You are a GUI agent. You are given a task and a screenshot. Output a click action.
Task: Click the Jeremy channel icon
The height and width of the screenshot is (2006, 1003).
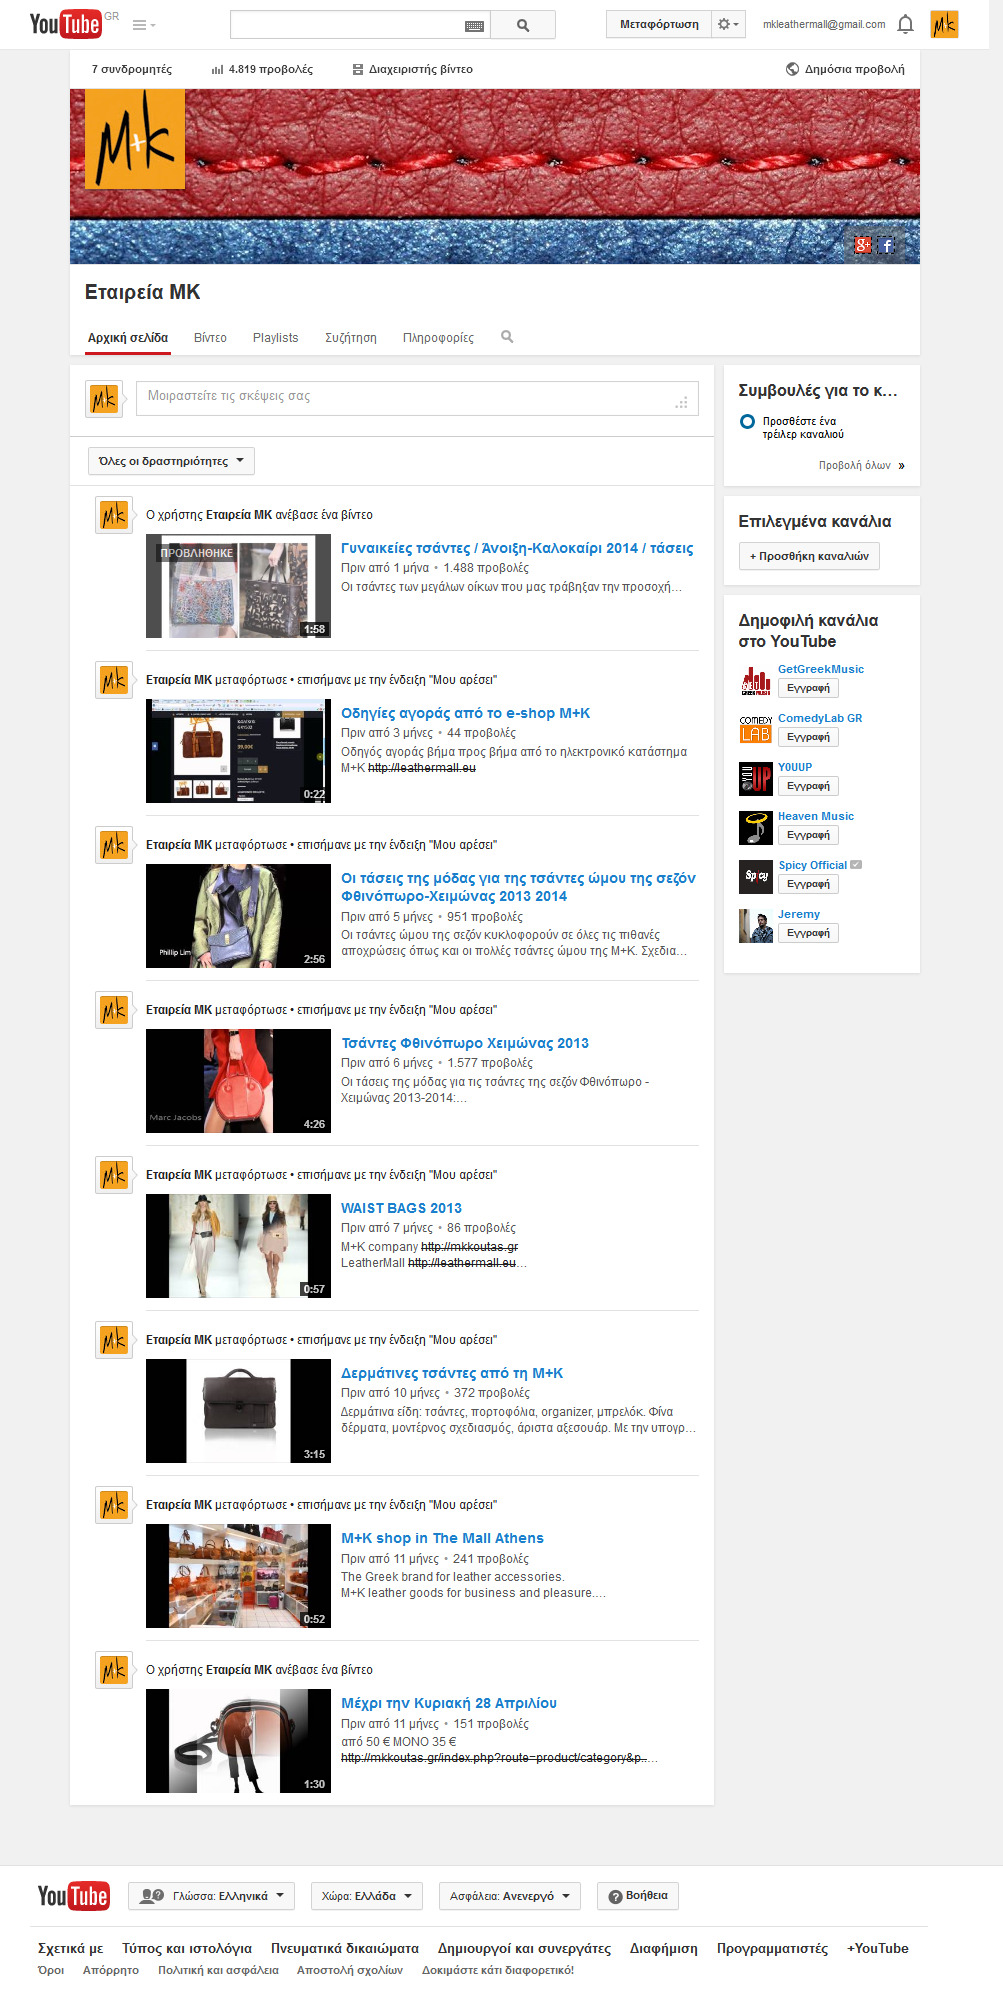(x=755, y=926)
